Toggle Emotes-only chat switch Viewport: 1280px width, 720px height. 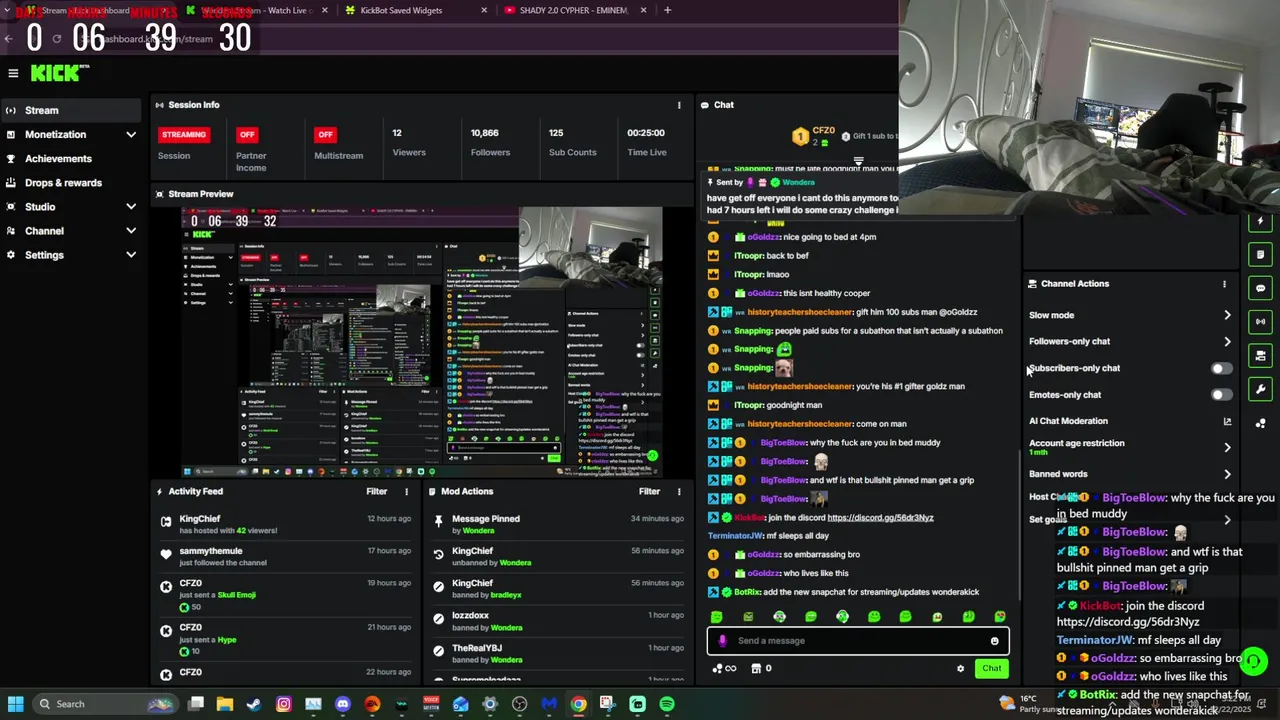point(1221,395)
